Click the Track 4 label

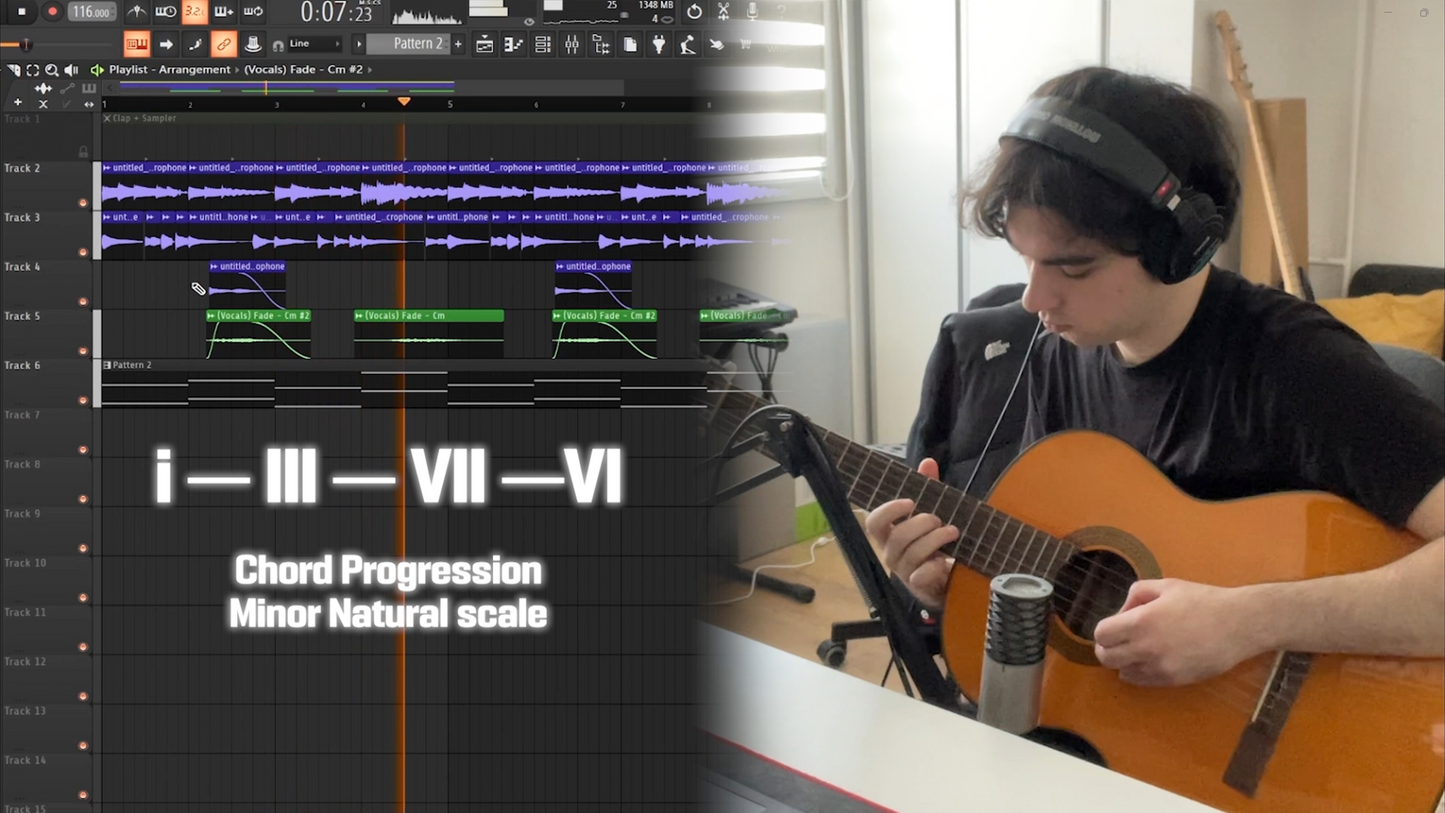coord(22,267)
